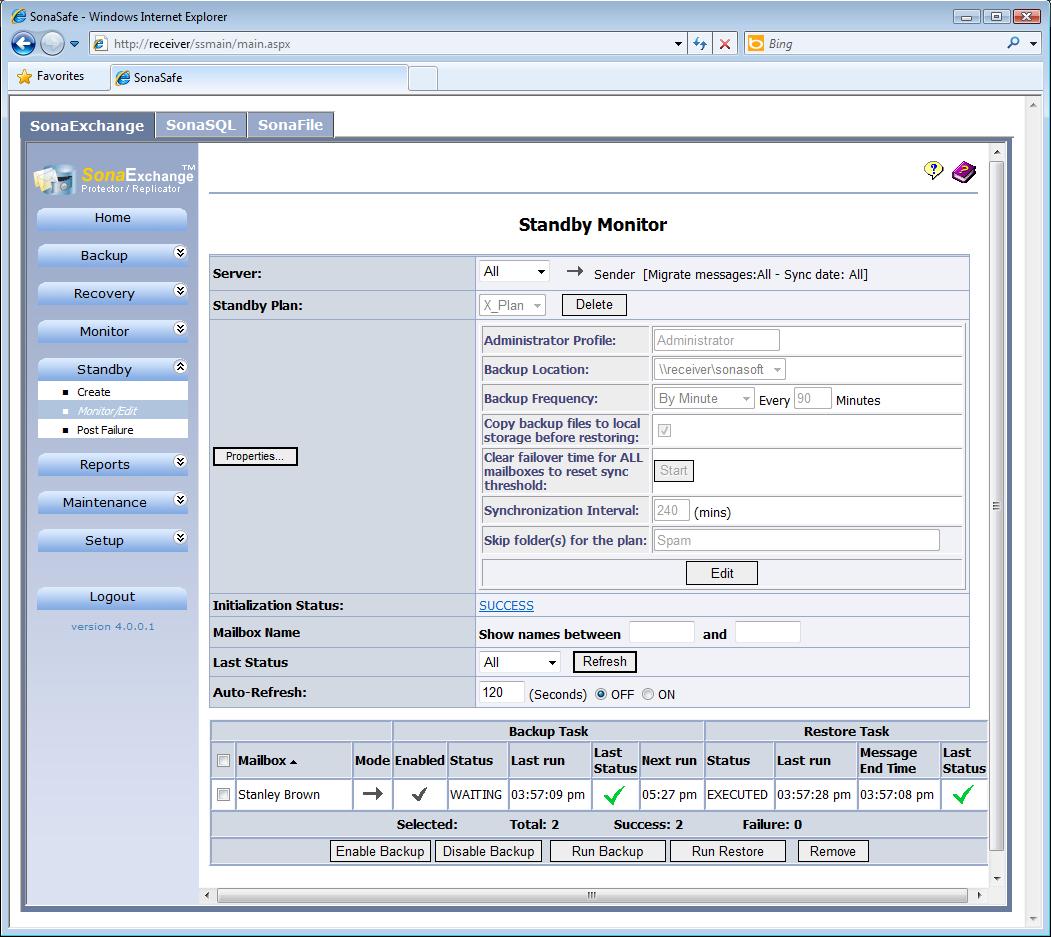The height and width of the screenshot is (937, 1051).
Task: Toggle the select-all mailboxes header checkbox
Action: click(223, 761)
